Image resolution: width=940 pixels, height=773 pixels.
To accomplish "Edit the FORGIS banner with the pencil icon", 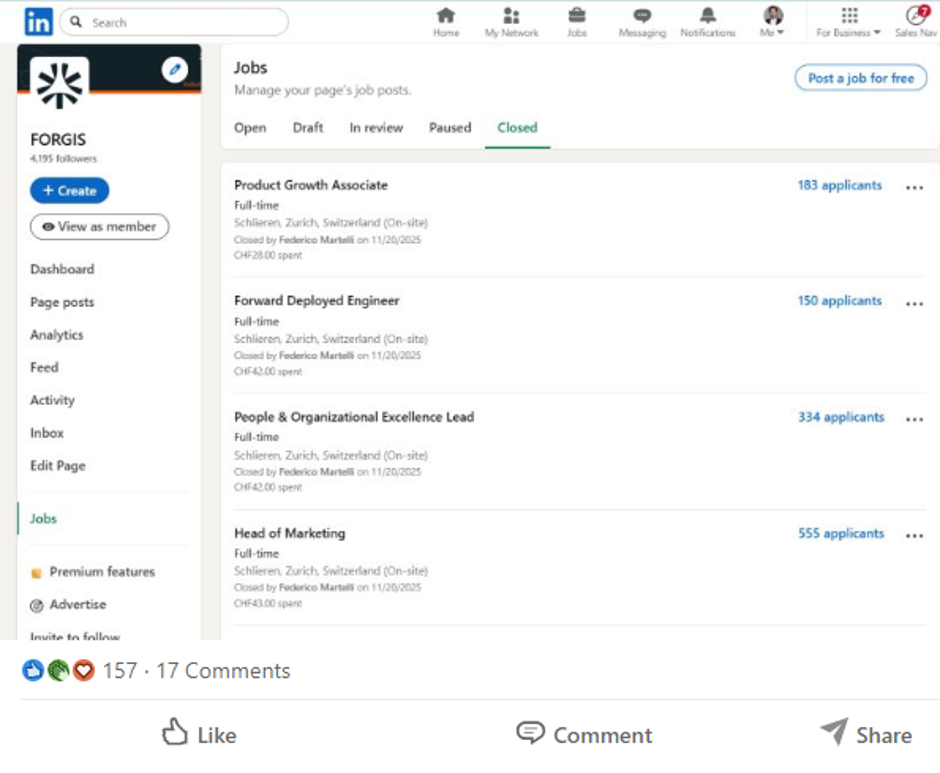I will [x=176, y=70].
